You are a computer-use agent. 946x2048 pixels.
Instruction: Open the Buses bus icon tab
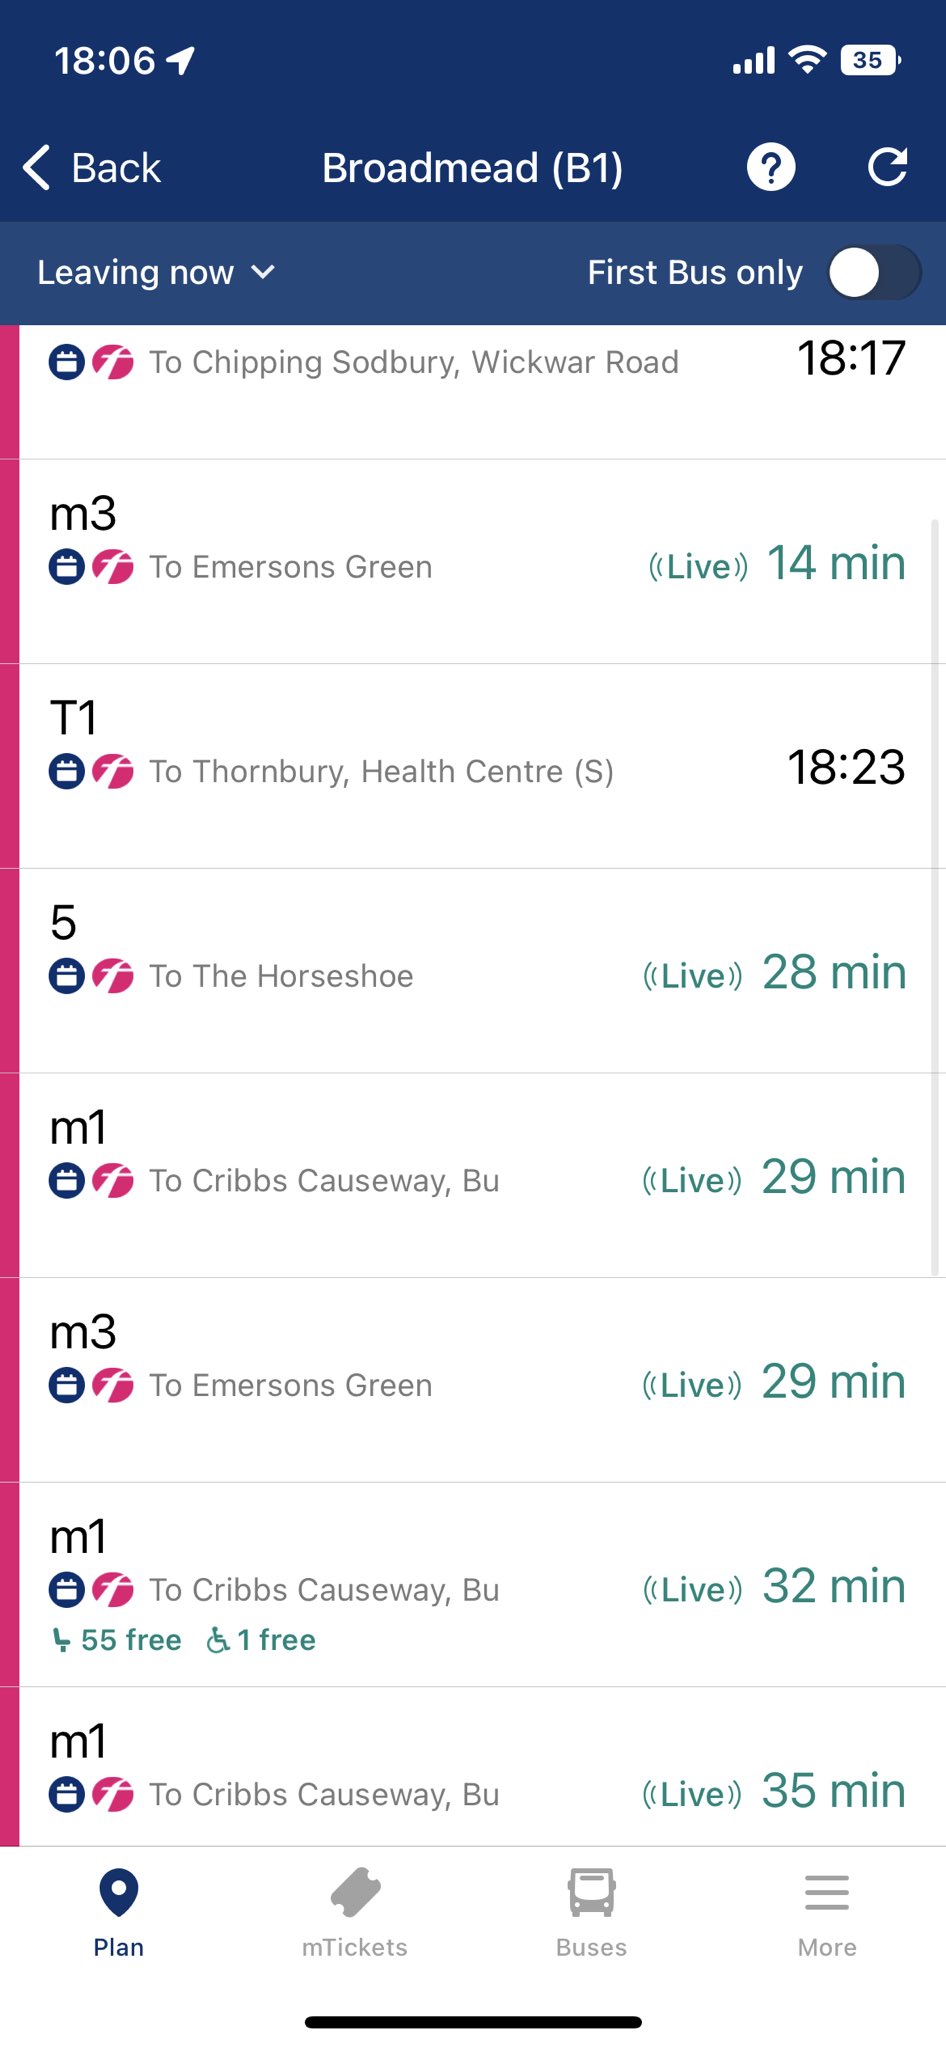591,1893
